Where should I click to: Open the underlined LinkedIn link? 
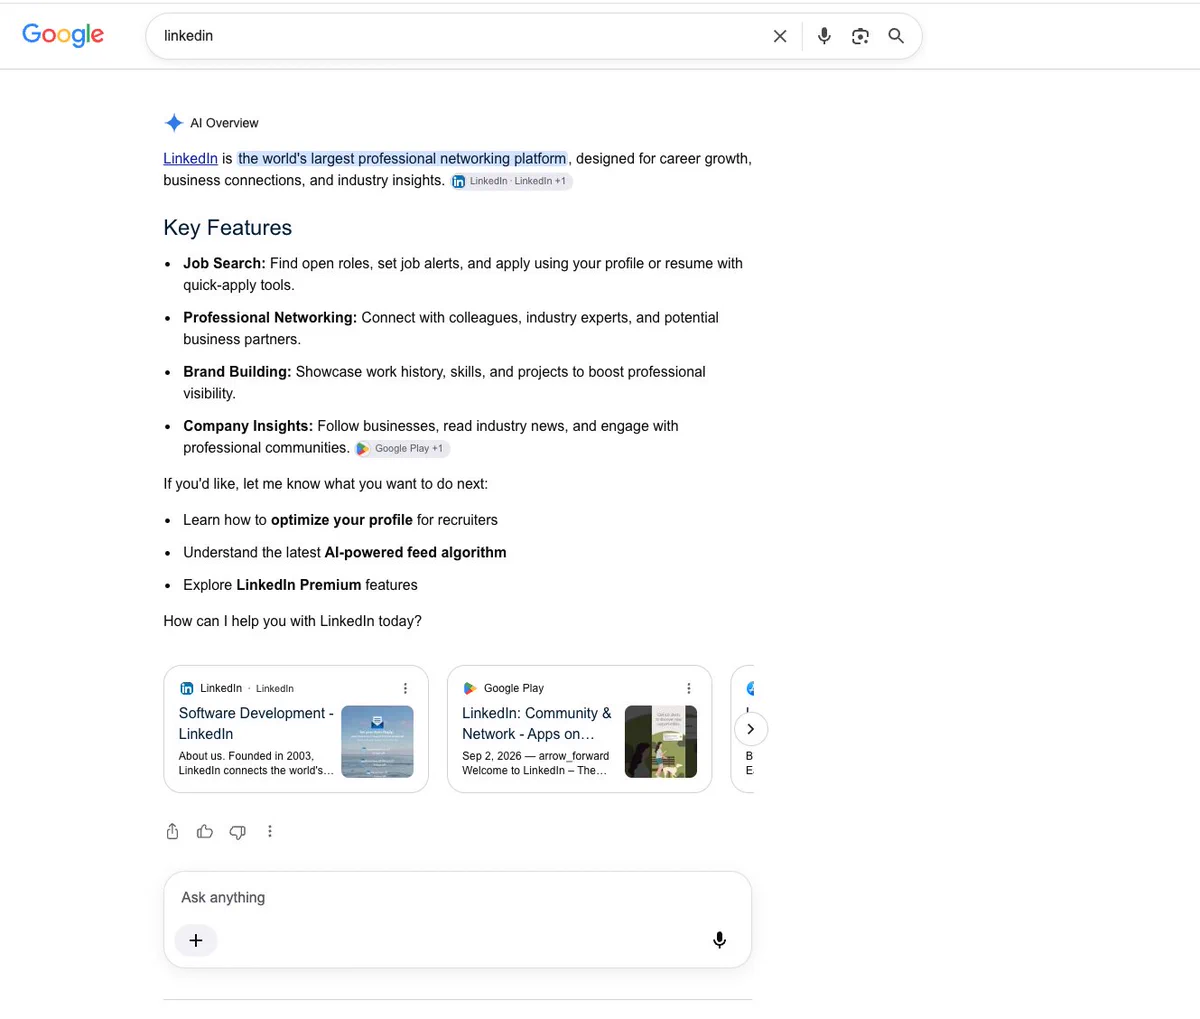click(190, 158)
